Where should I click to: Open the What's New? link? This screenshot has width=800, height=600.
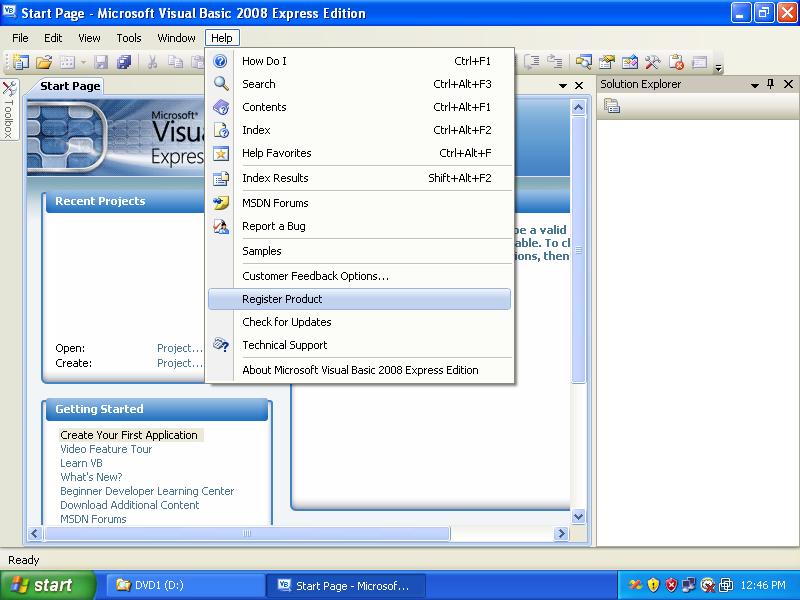91,477
